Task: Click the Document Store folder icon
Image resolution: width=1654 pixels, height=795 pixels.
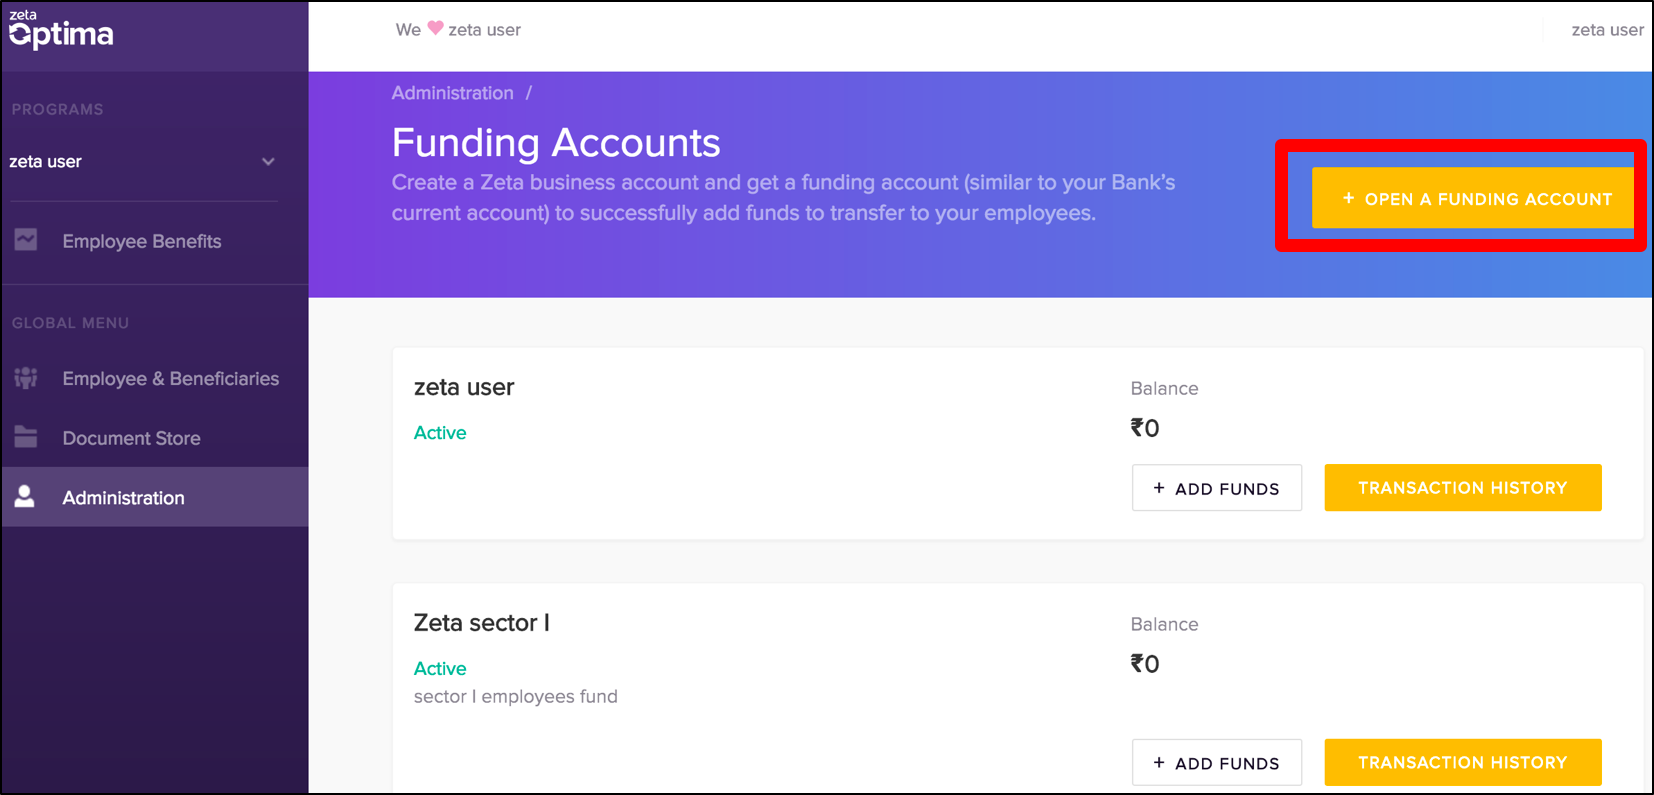Action: click(26, 437)
